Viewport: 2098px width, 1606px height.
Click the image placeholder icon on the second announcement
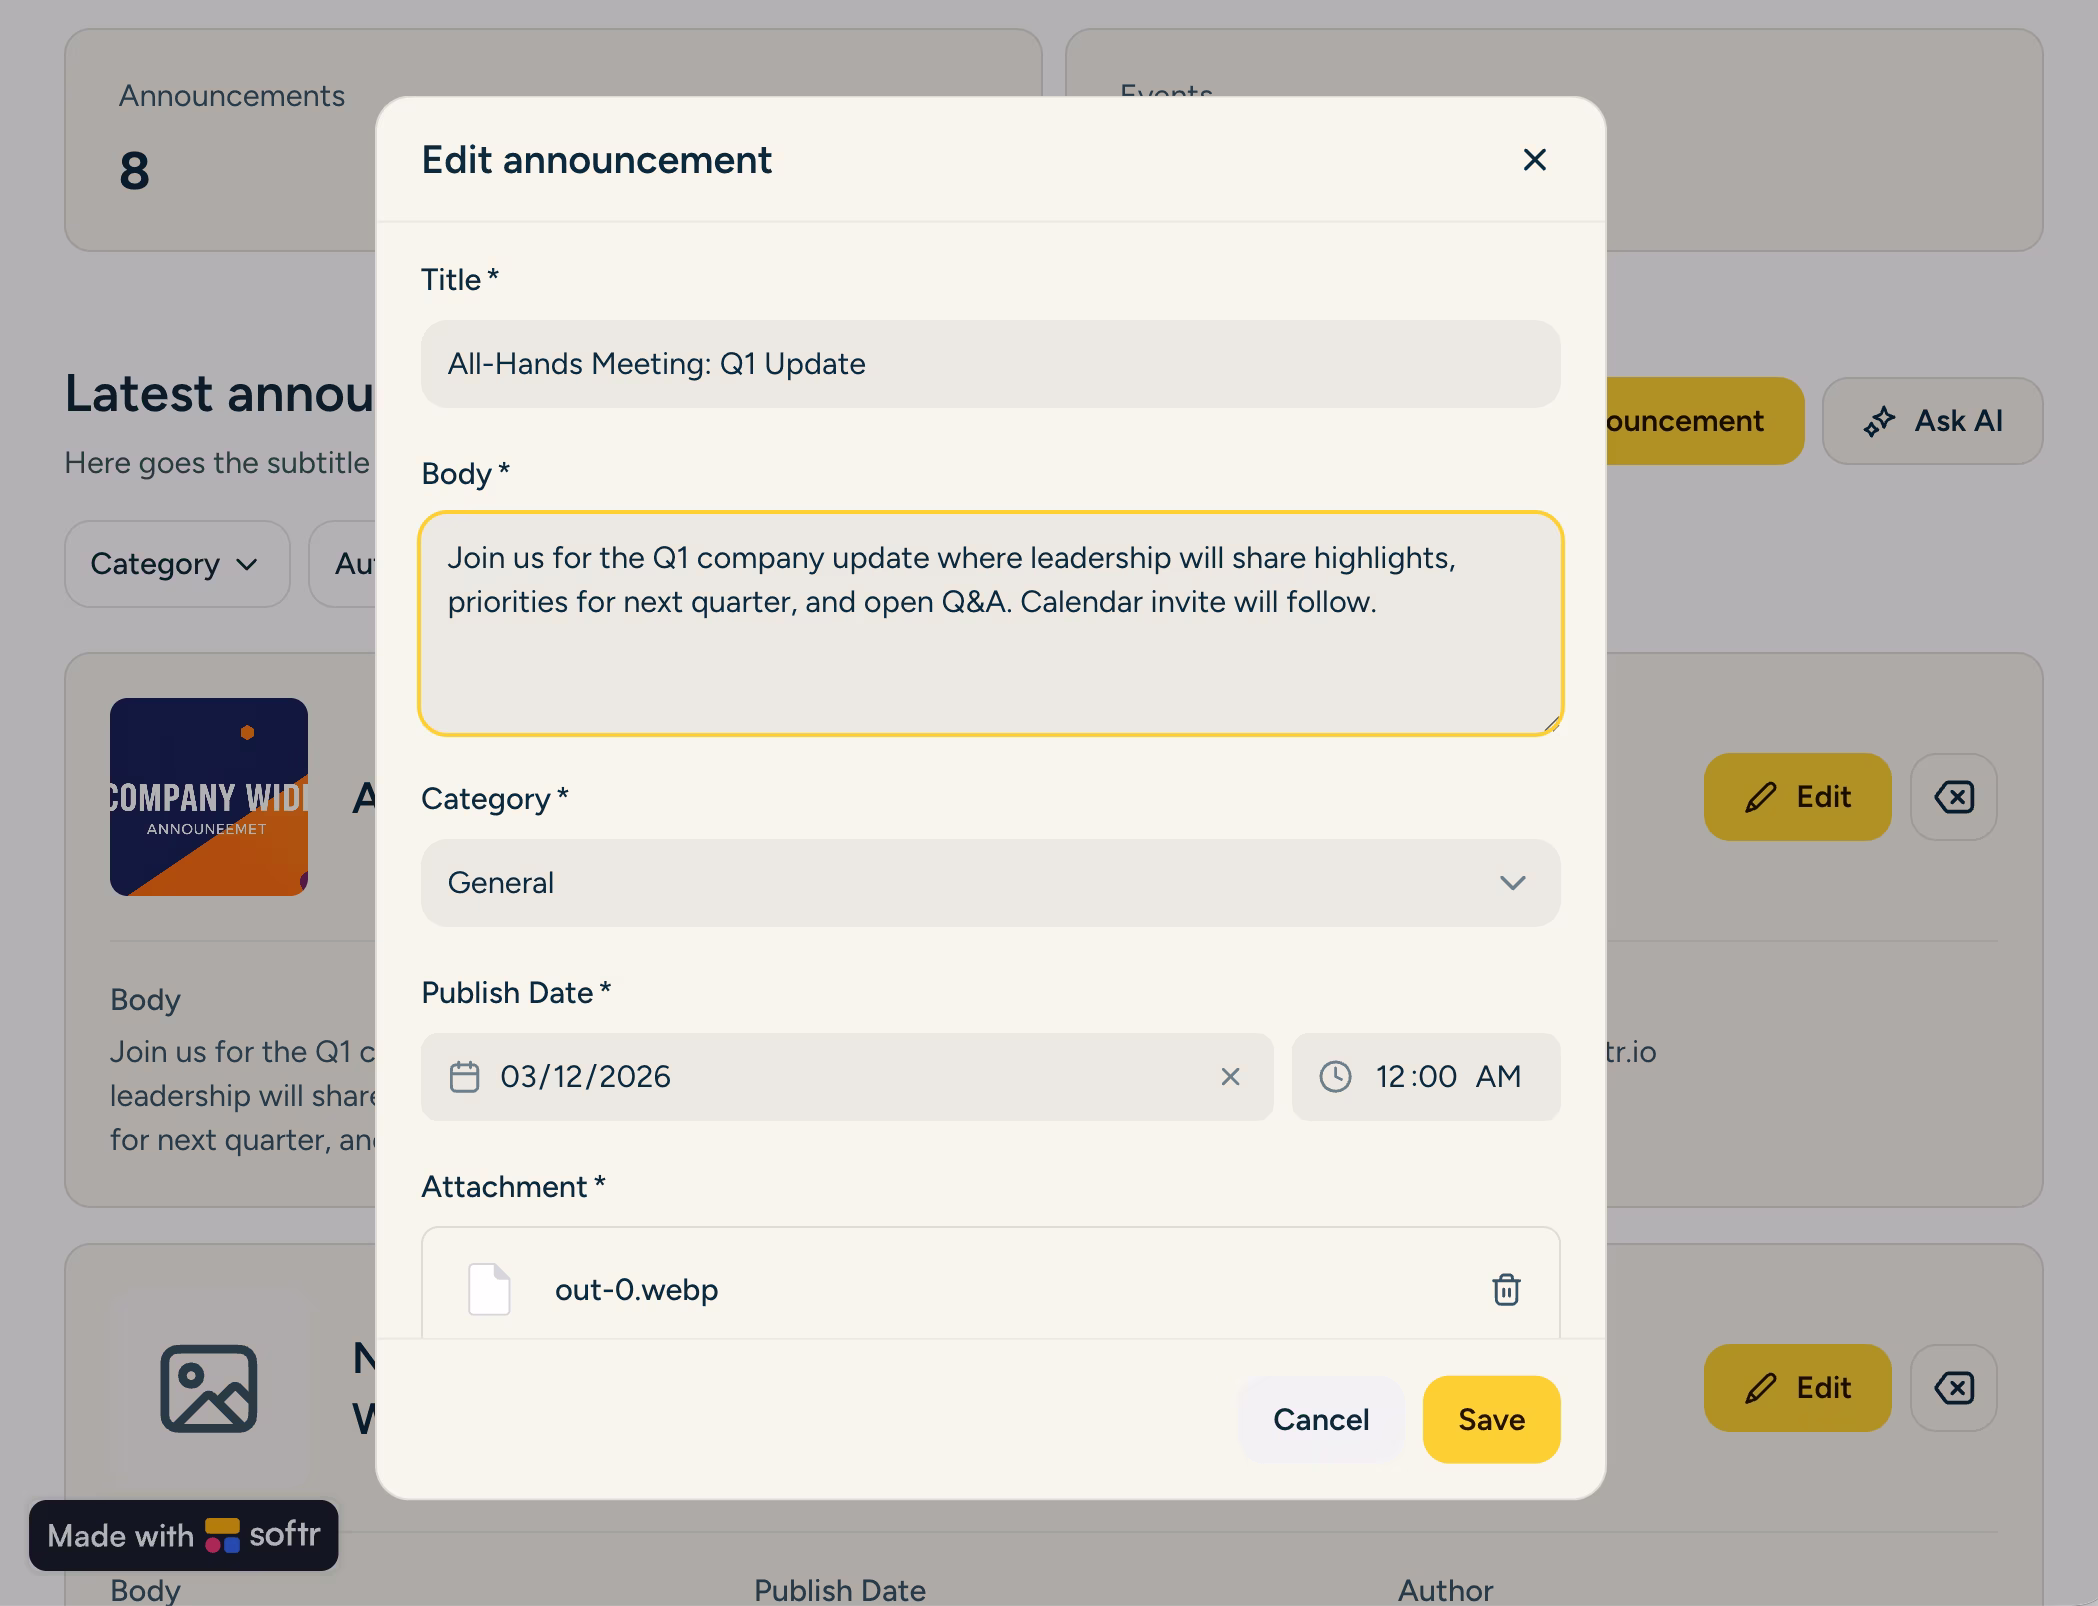pos(208,1388)
